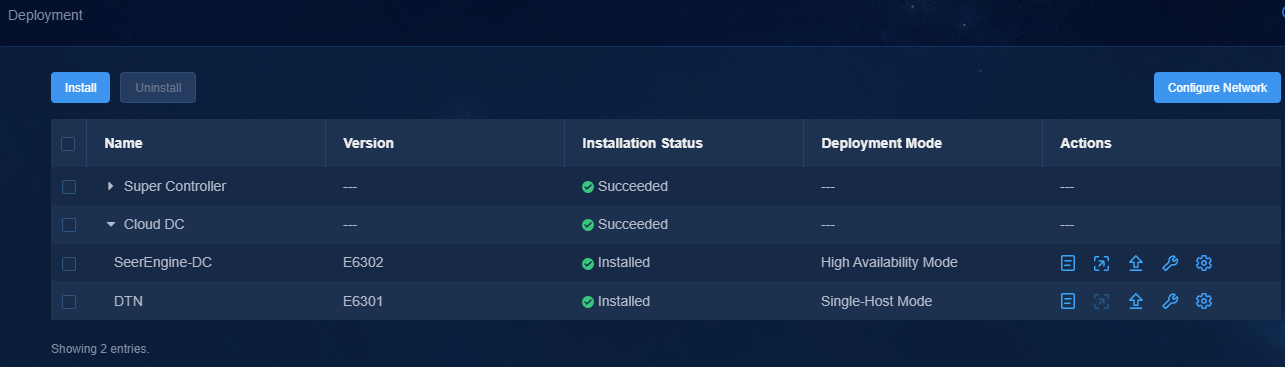Expand the Super Controller tree node
This screenshot has width=1285, height=367.
pos(111,187)
